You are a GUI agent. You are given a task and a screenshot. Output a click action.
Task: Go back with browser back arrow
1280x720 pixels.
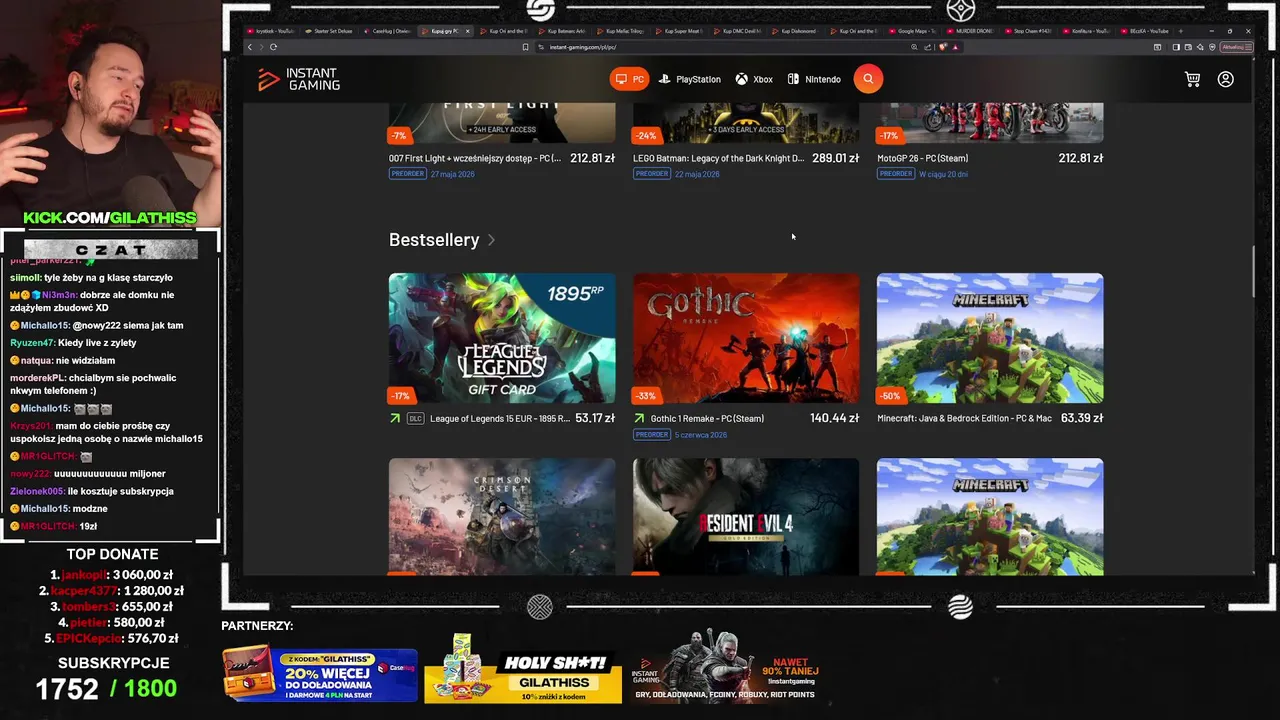click(x=250, y=47)
